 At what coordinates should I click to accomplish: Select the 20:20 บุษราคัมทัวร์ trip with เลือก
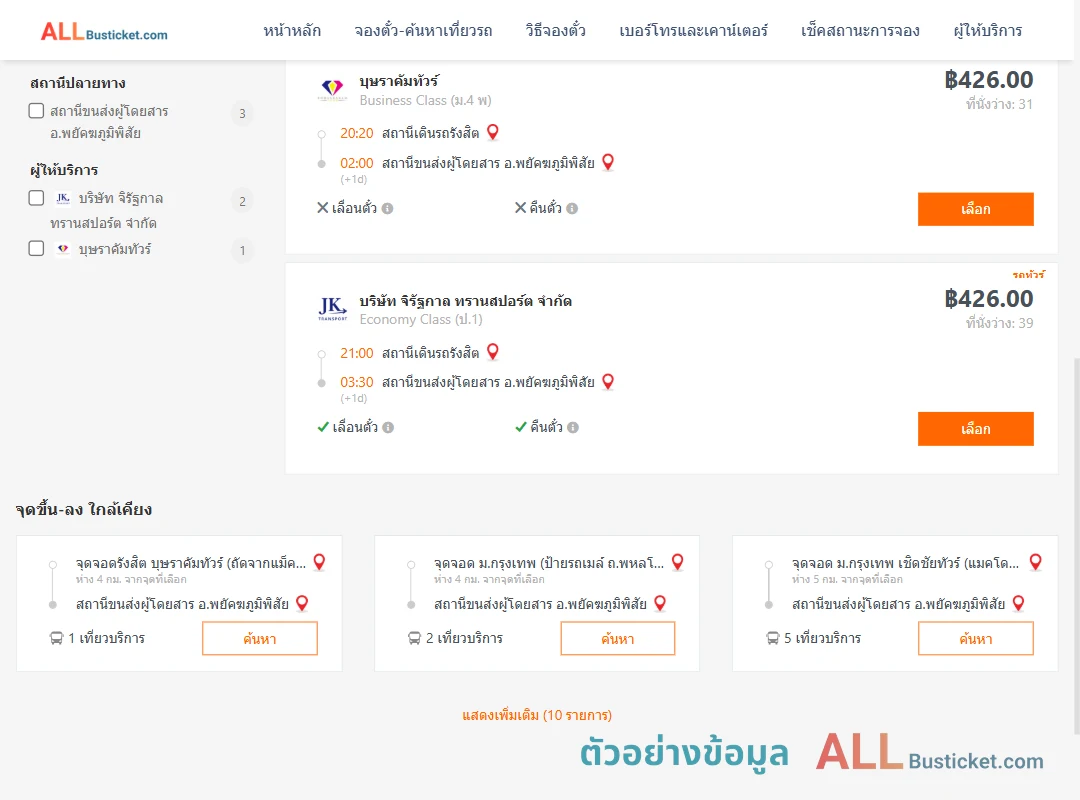(975, 209)
